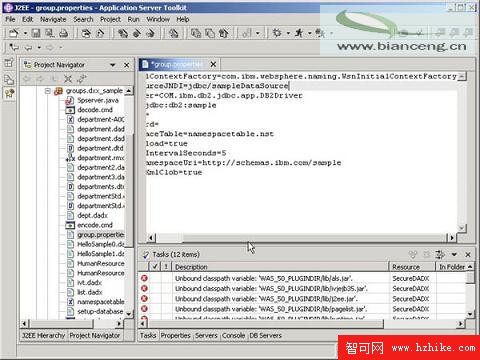The image size is (480, 360).
Task: Open the Debug dropdown arrow
Action: tap(288, 33)
